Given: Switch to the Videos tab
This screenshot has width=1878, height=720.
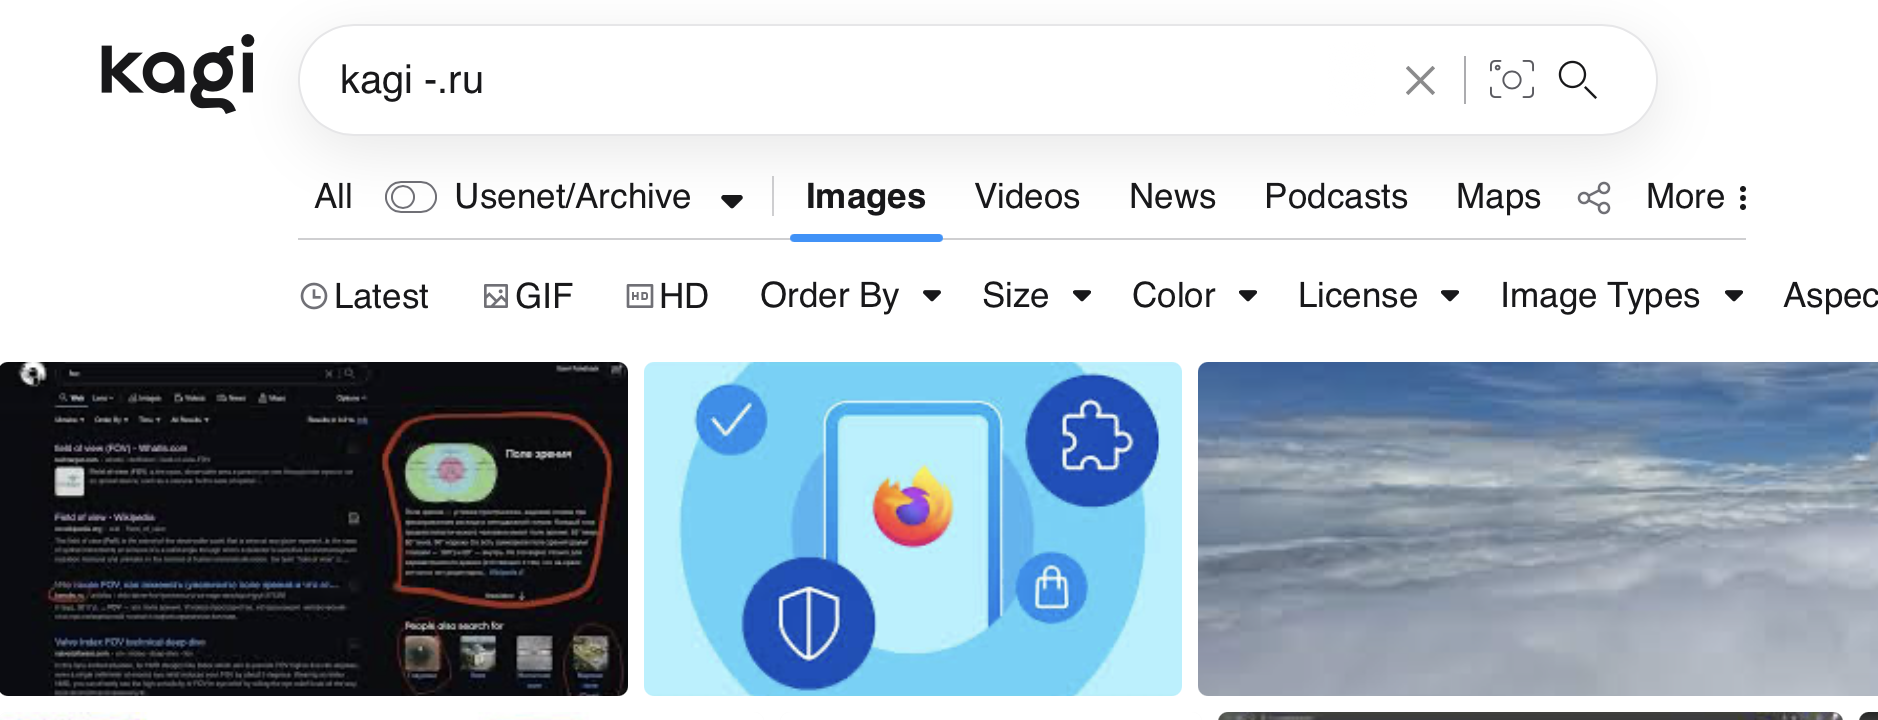Looking at the screenshot, I should pos(1027,197).
